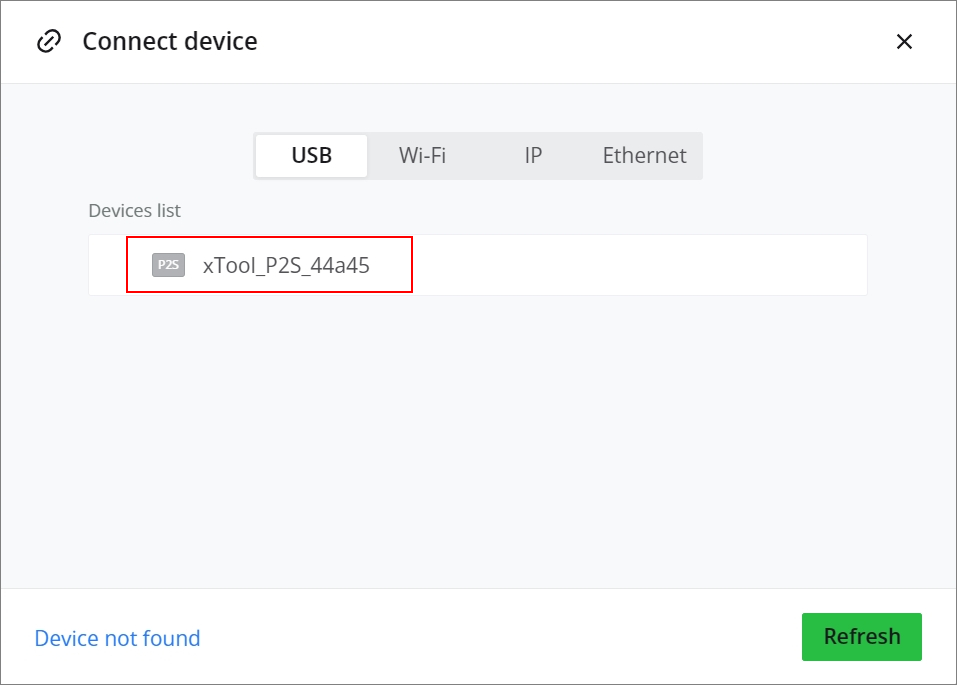Click the gray P2S device badge icon
Screen dimensions: 957x685
pos(168,265)
